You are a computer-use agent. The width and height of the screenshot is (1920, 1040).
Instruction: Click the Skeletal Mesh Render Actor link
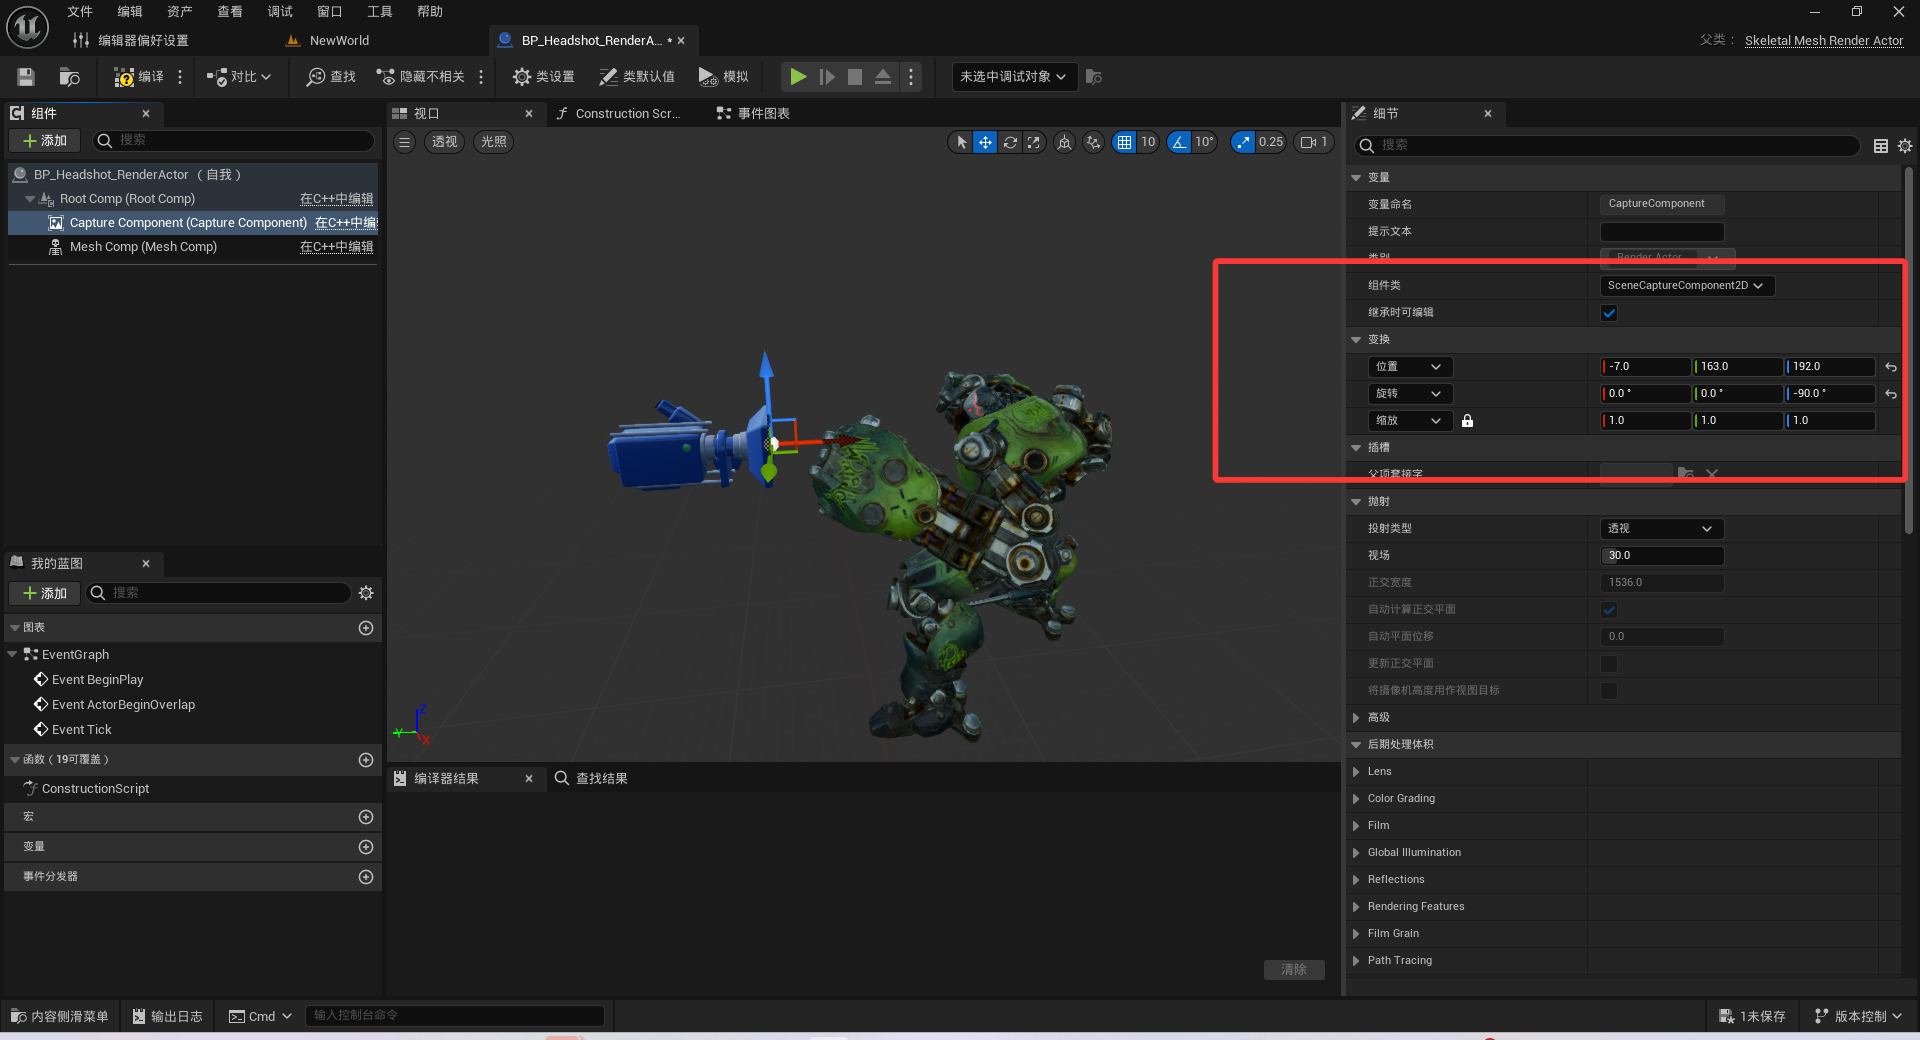[x=1824, y=41]
